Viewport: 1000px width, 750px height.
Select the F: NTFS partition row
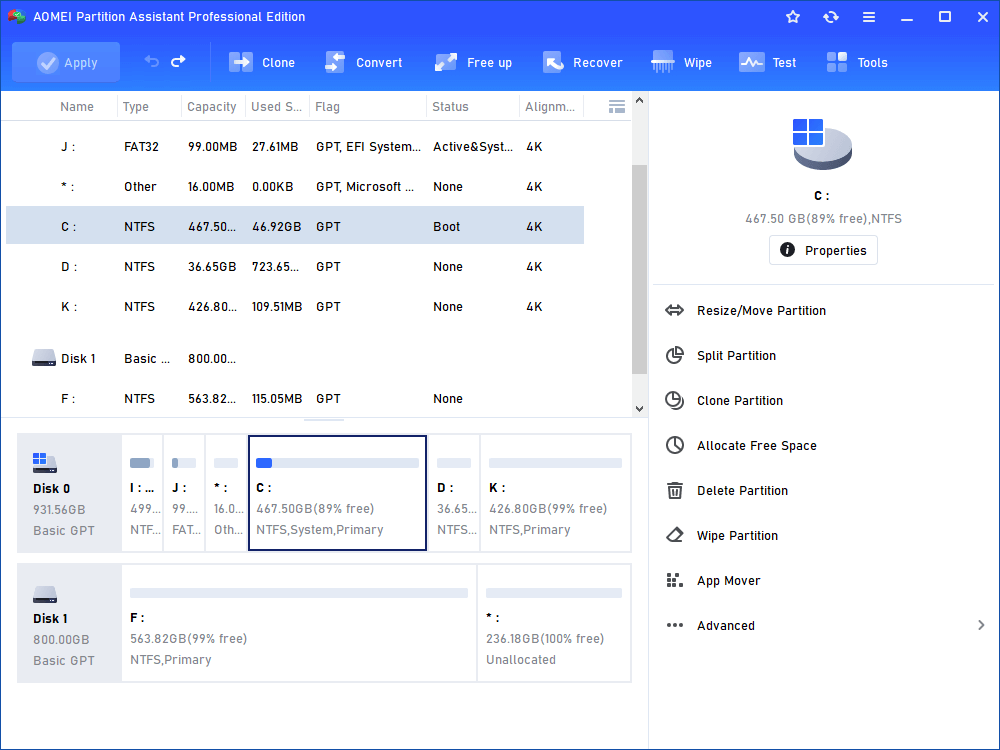click(x=295, y=399)
